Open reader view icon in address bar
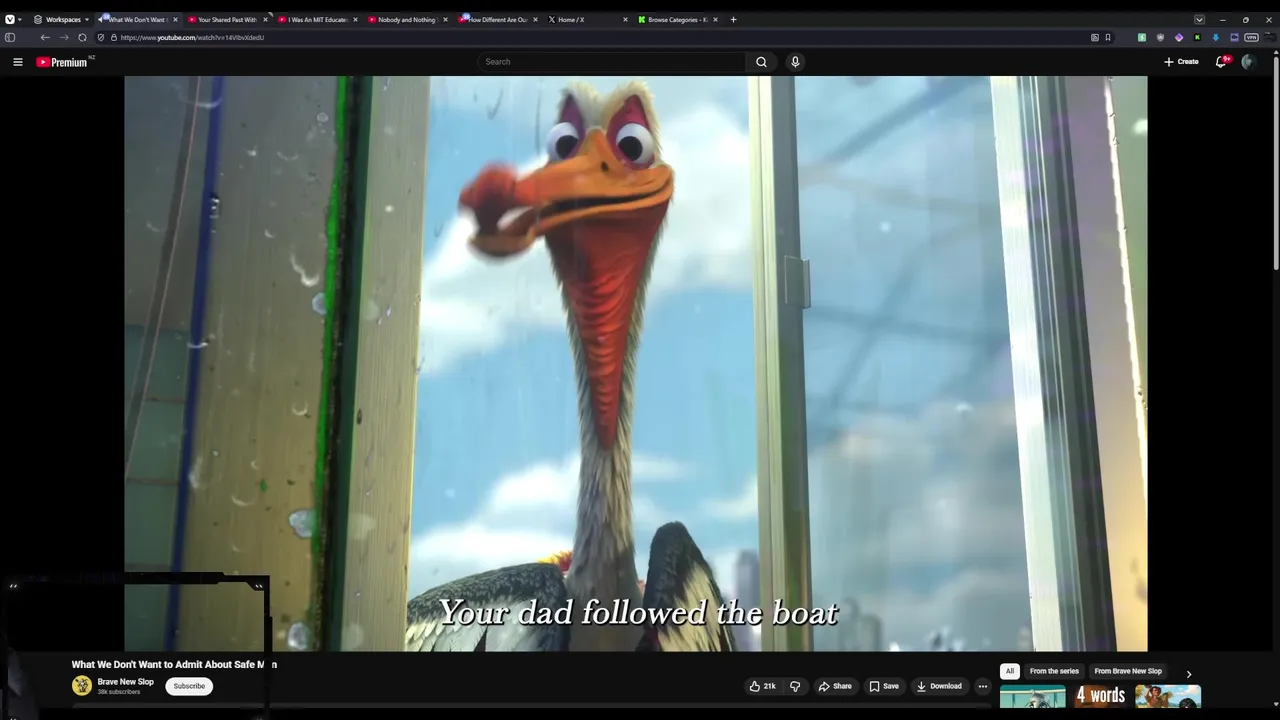The image size is (1280, 720). pyautogui.click(x=1094, y=37)
